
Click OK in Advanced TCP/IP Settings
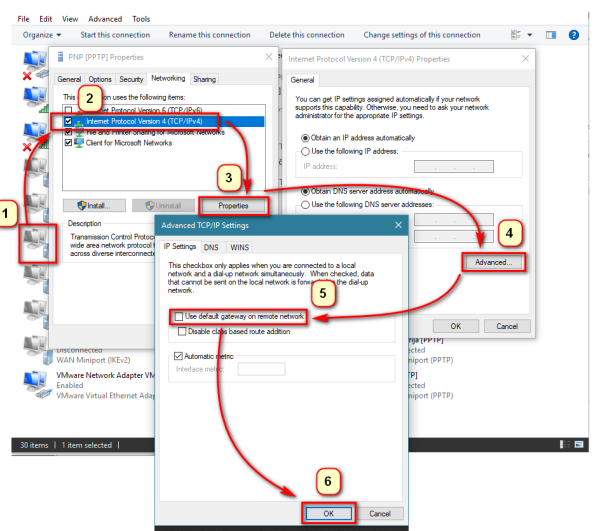[x=328, y=513]
